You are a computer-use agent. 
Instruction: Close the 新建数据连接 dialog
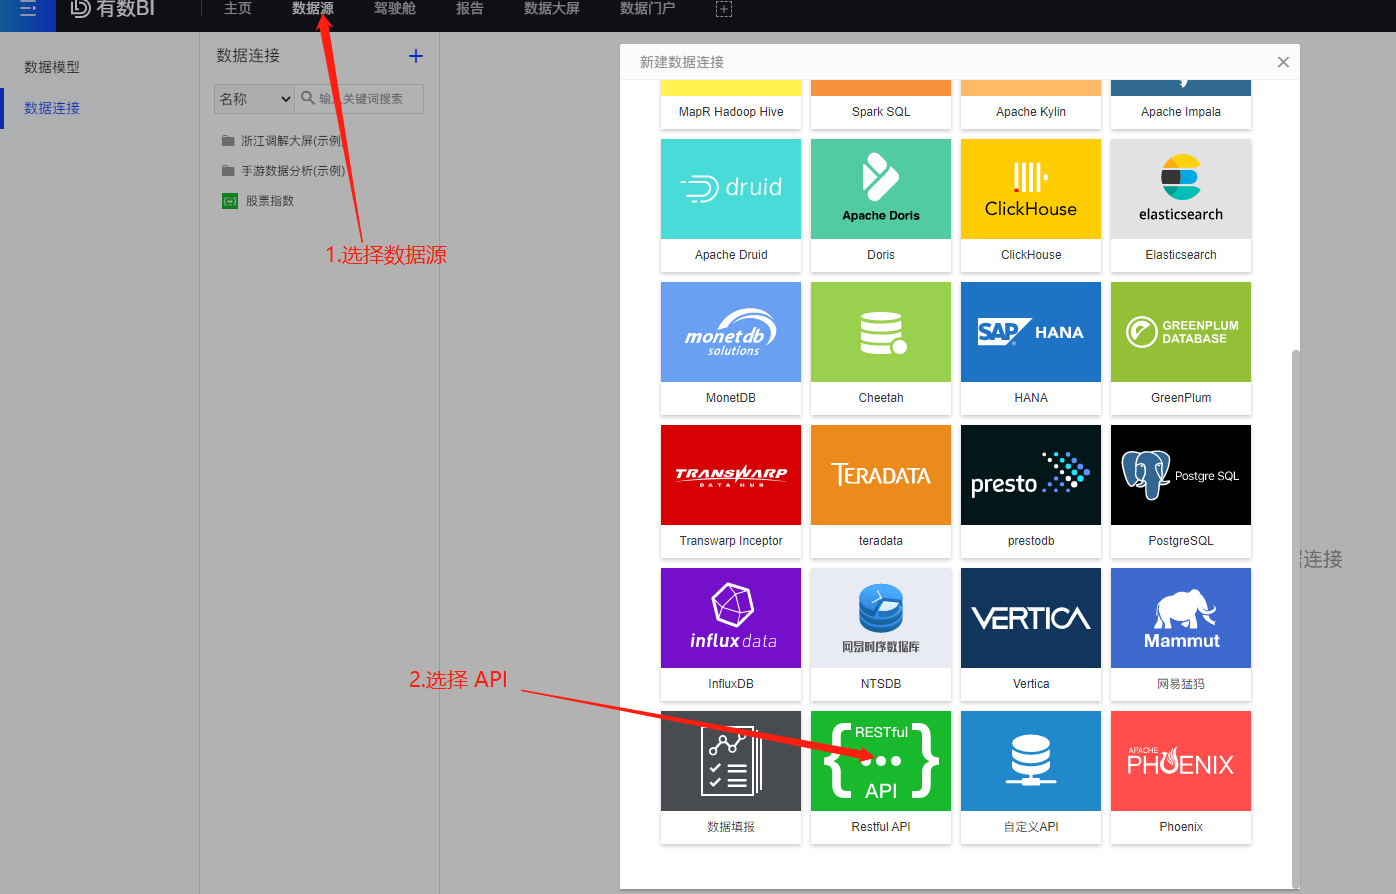pos(1283,62)
